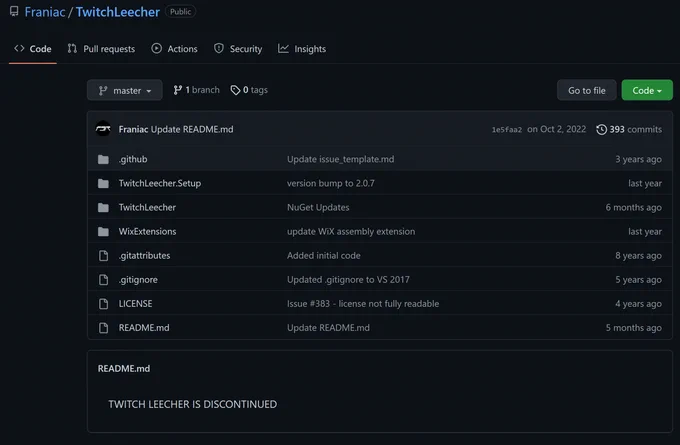Click the 'TWITCH LEECHER IS DISCONTINUED' text
The image size is (680, 445).
193,404
